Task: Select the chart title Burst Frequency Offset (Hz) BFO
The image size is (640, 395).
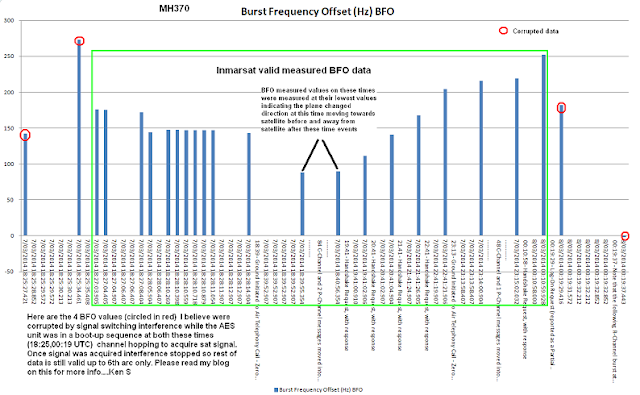Action: pos(318,11)
